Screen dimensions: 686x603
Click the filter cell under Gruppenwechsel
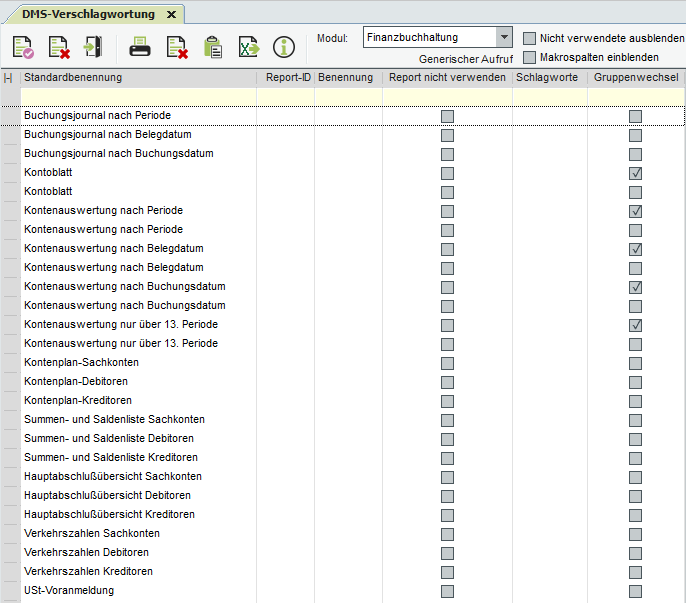click(636, 97)
